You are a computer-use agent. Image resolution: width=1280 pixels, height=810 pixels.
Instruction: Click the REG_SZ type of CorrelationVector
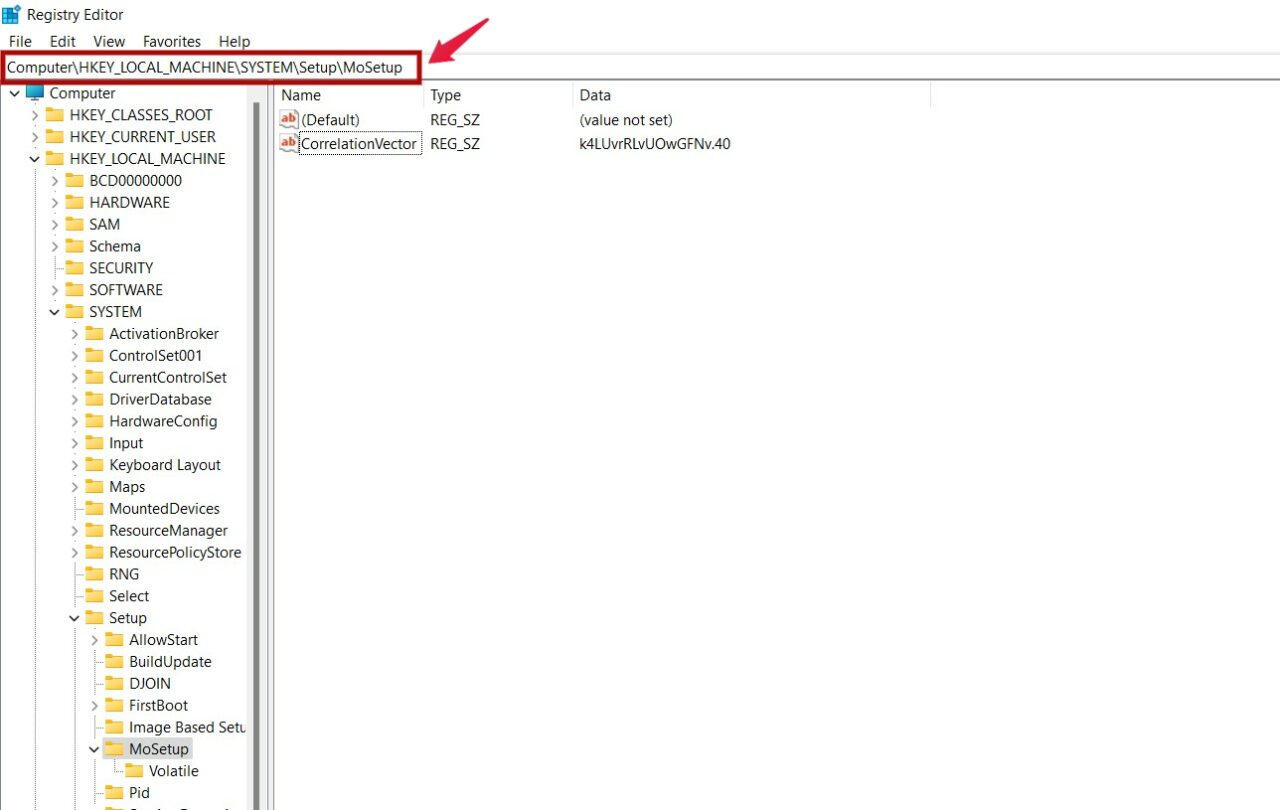(455, 144)
